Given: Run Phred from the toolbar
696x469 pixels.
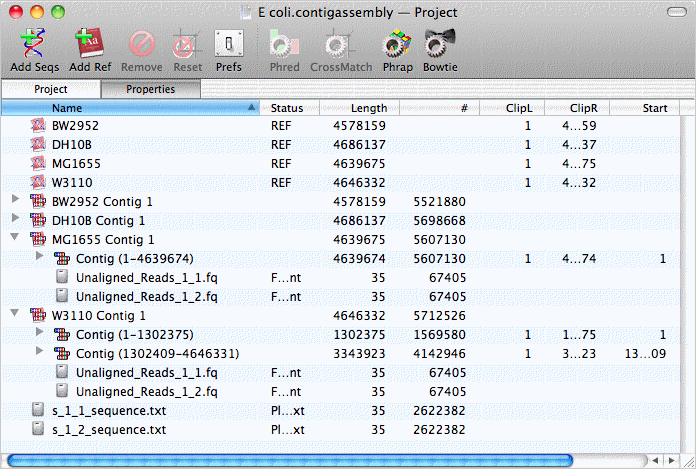Looking at the screenshot, I should click(284, 43).
